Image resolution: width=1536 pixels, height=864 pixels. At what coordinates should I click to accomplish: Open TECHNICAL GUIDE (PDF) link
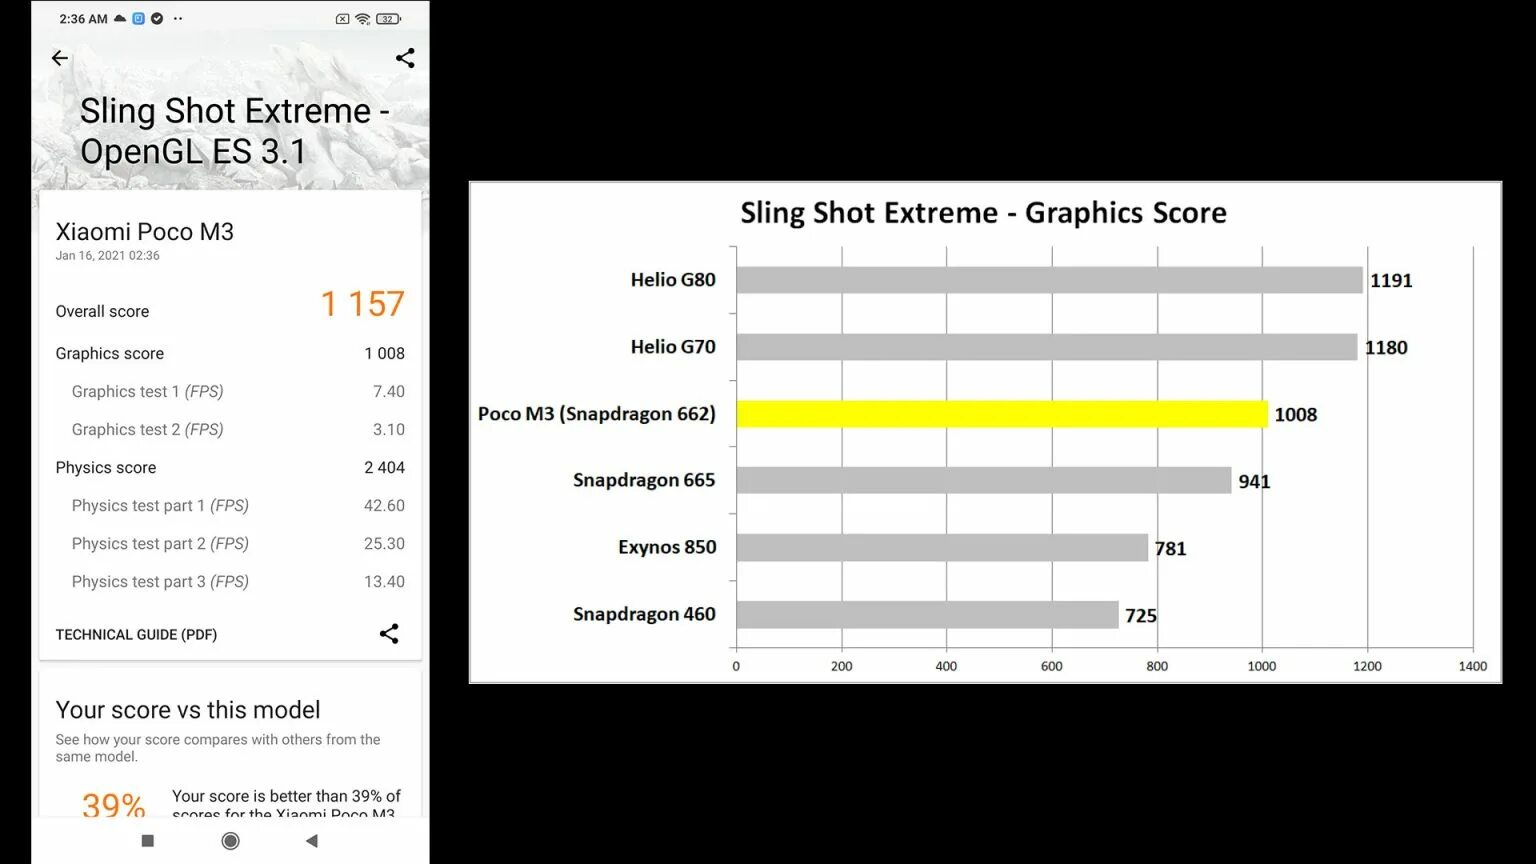click(136, 635)
